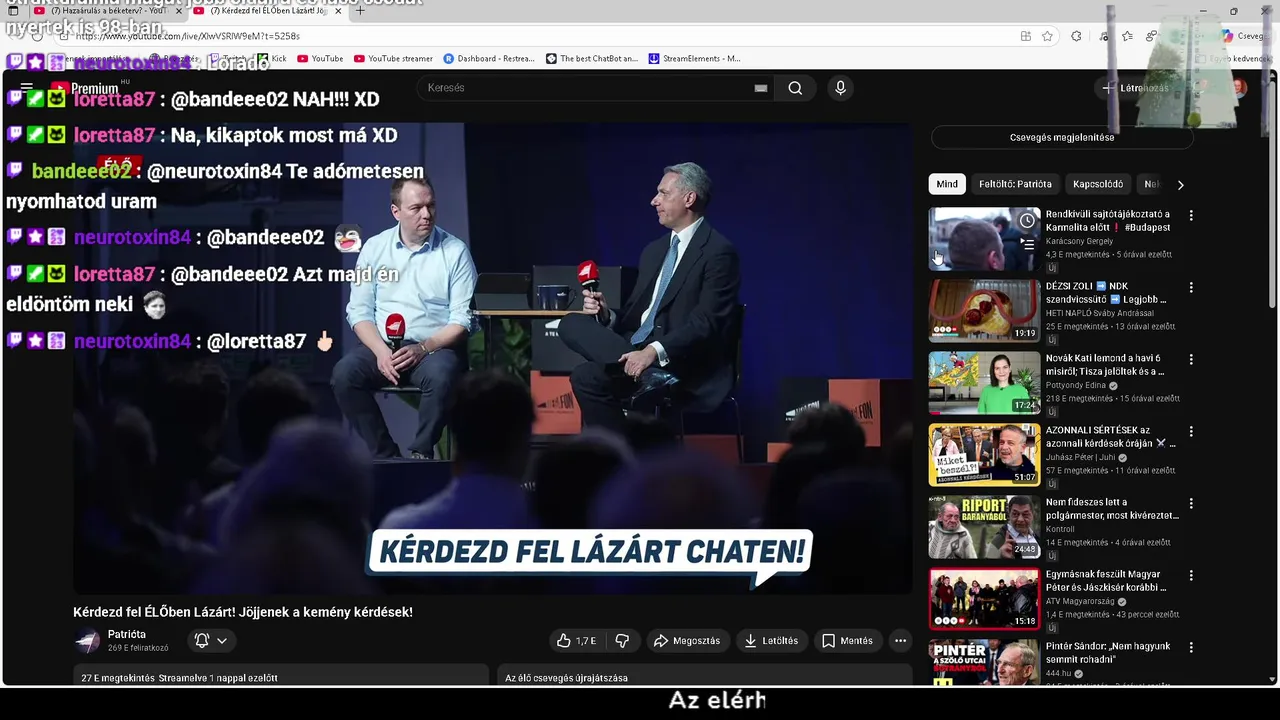This screenshot has width=1280, height=720.
Task: Expand notification options dropdown arrow
Action: tap(222, 641)
